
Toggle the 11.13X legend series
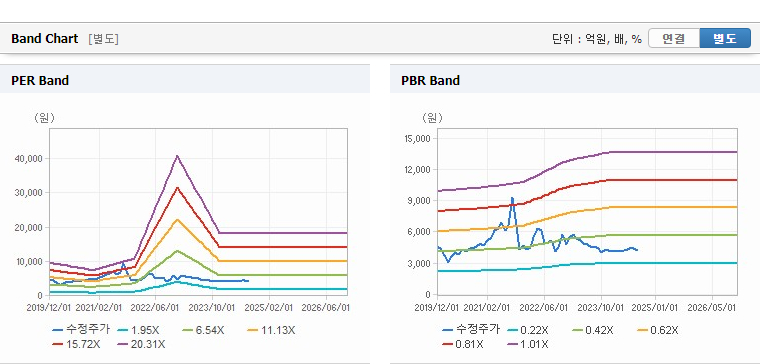270,330
